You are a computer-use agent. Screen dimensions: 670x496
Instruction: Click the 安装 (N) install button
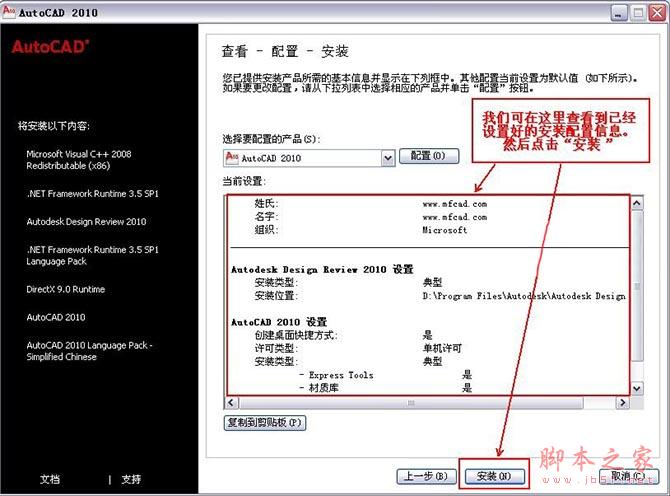point(494,476)
